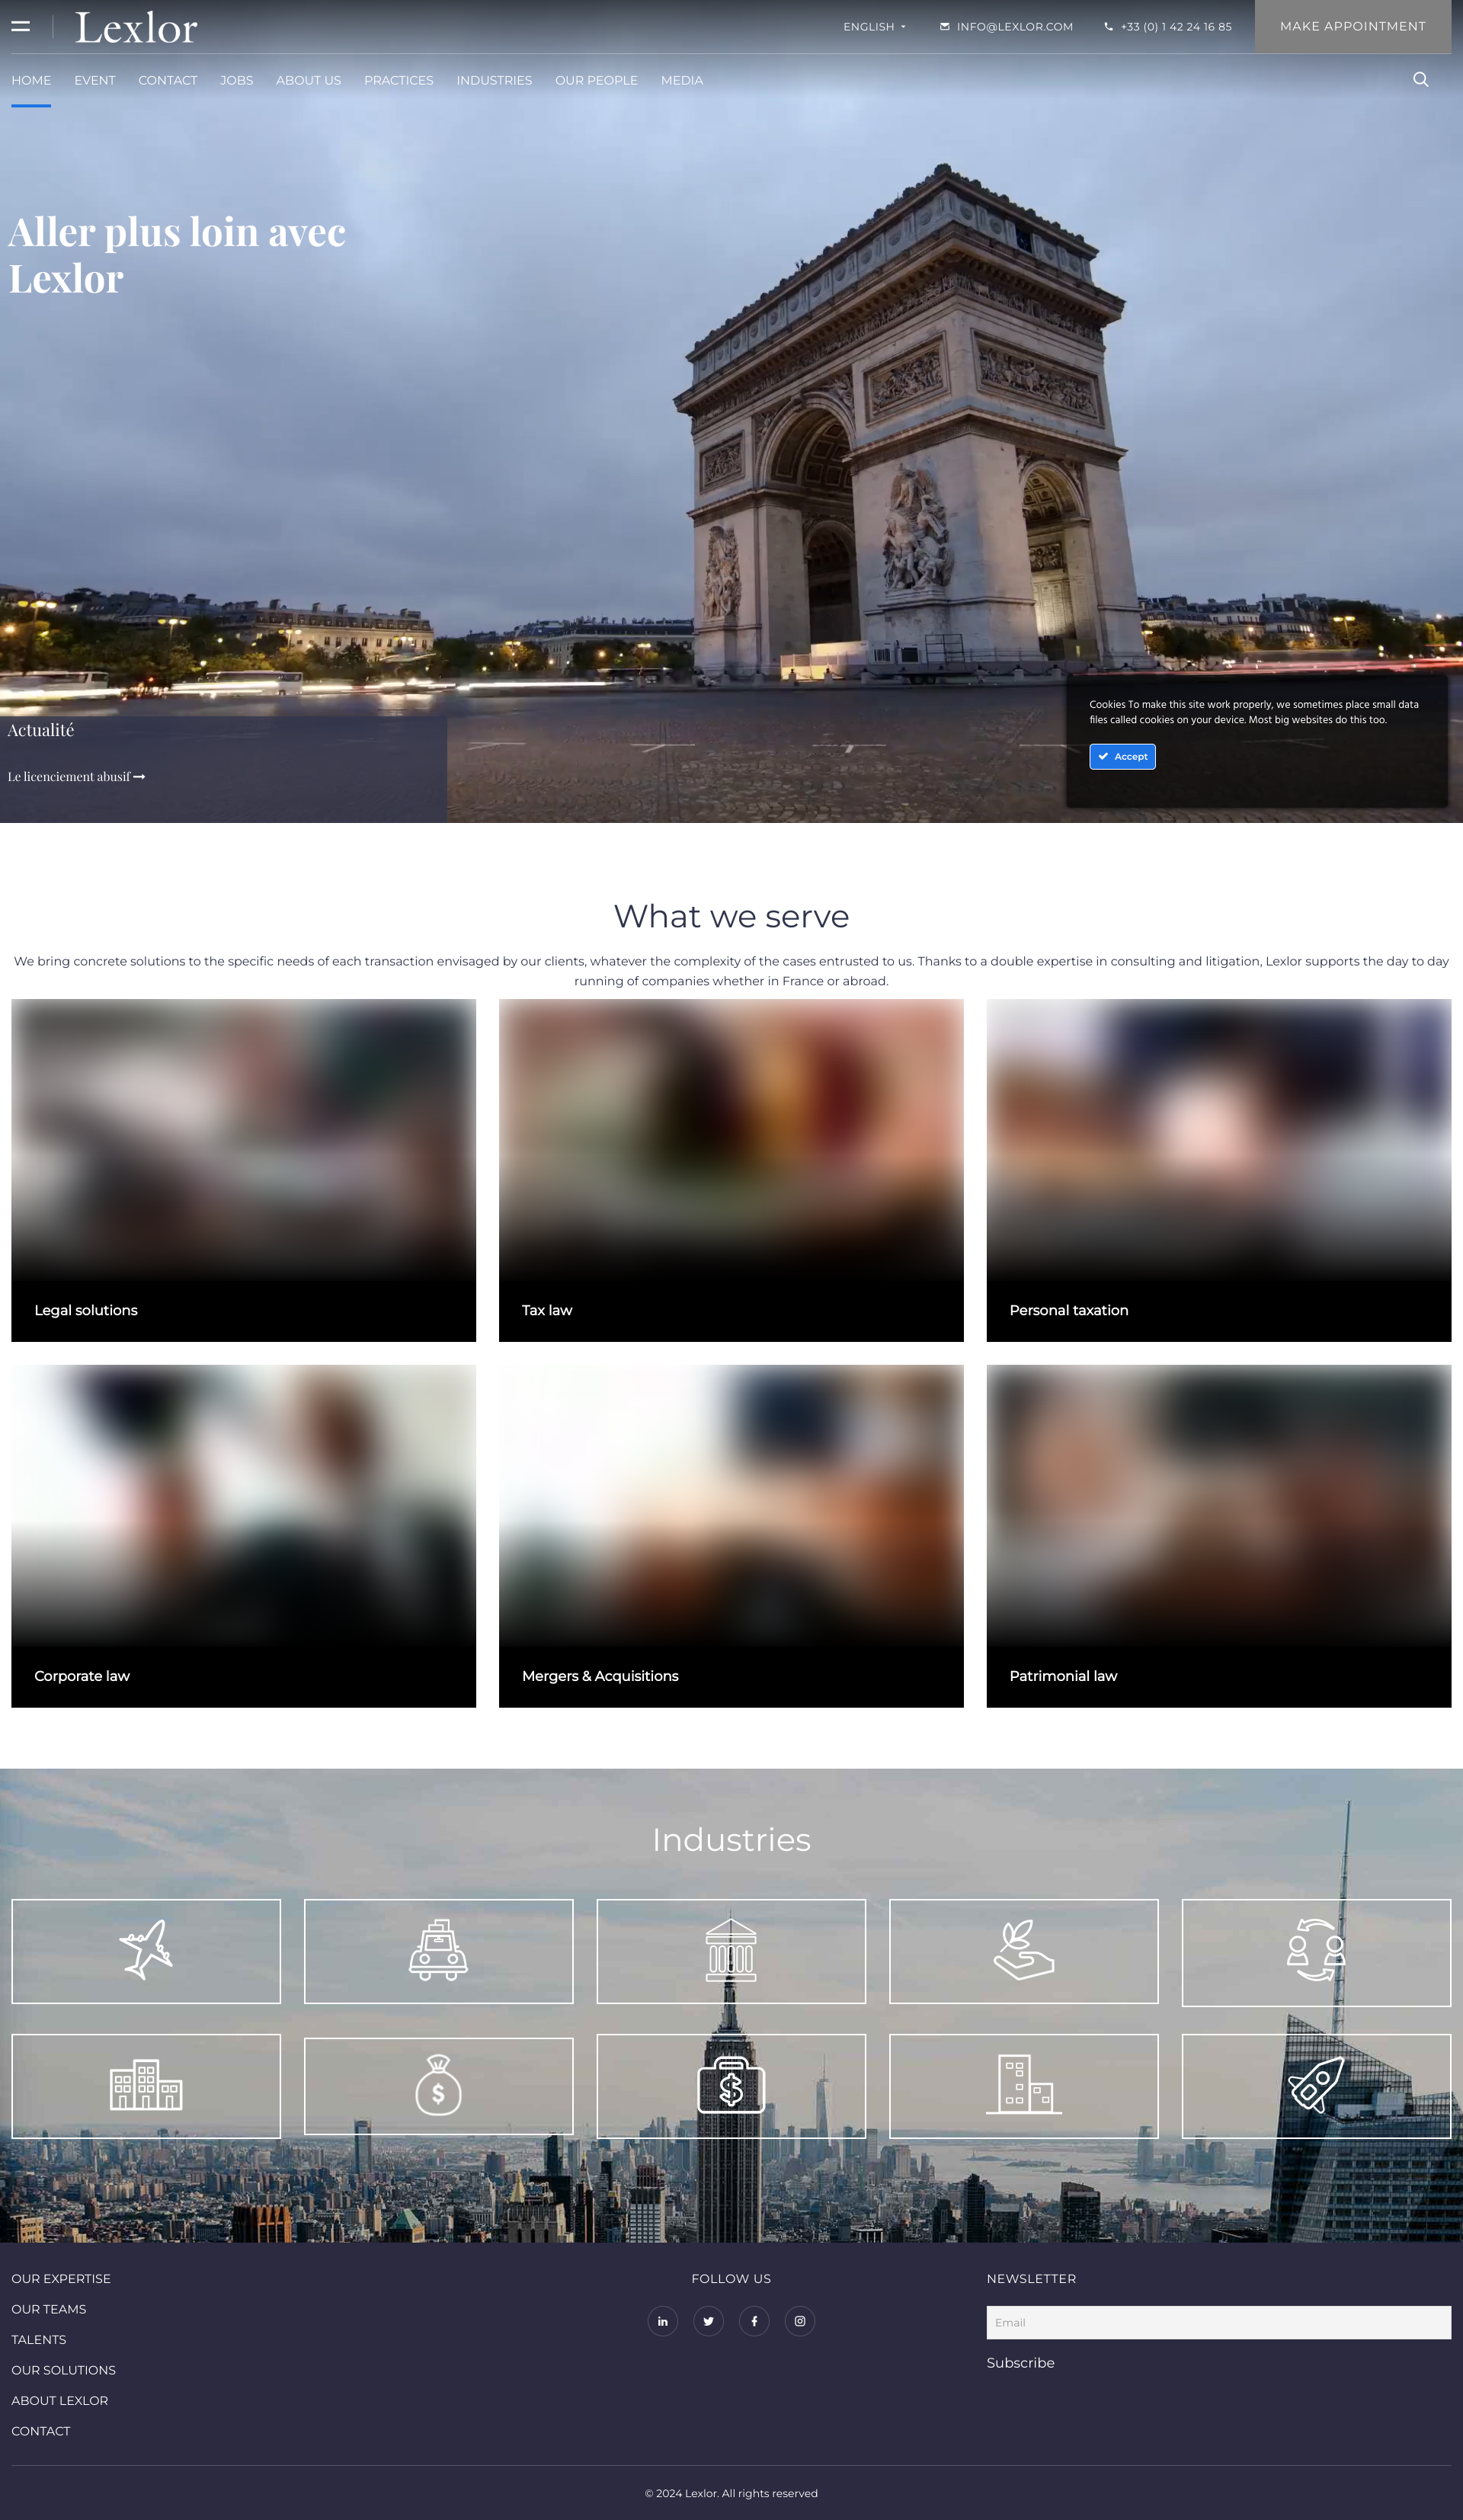
Task: Click the search magnifier icon
Action: point(1420,80)
